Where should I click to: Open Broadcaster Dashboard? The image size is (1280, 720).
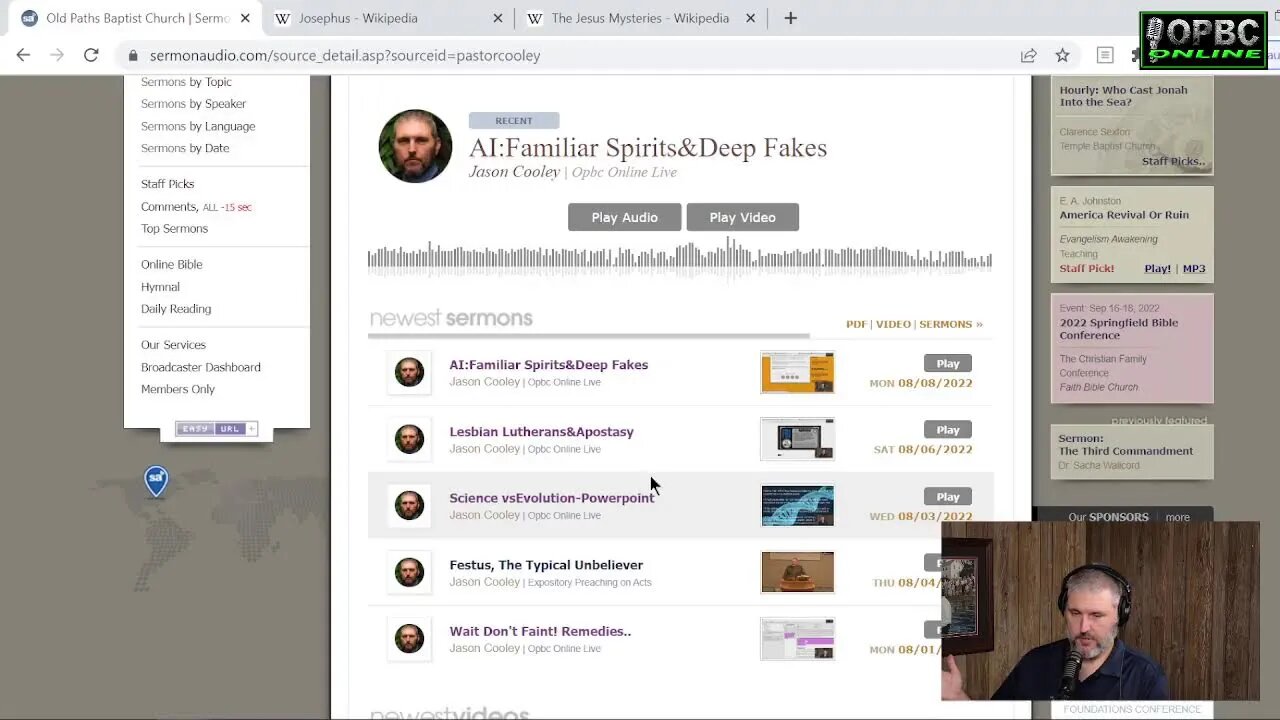click(x=200, y=367)
